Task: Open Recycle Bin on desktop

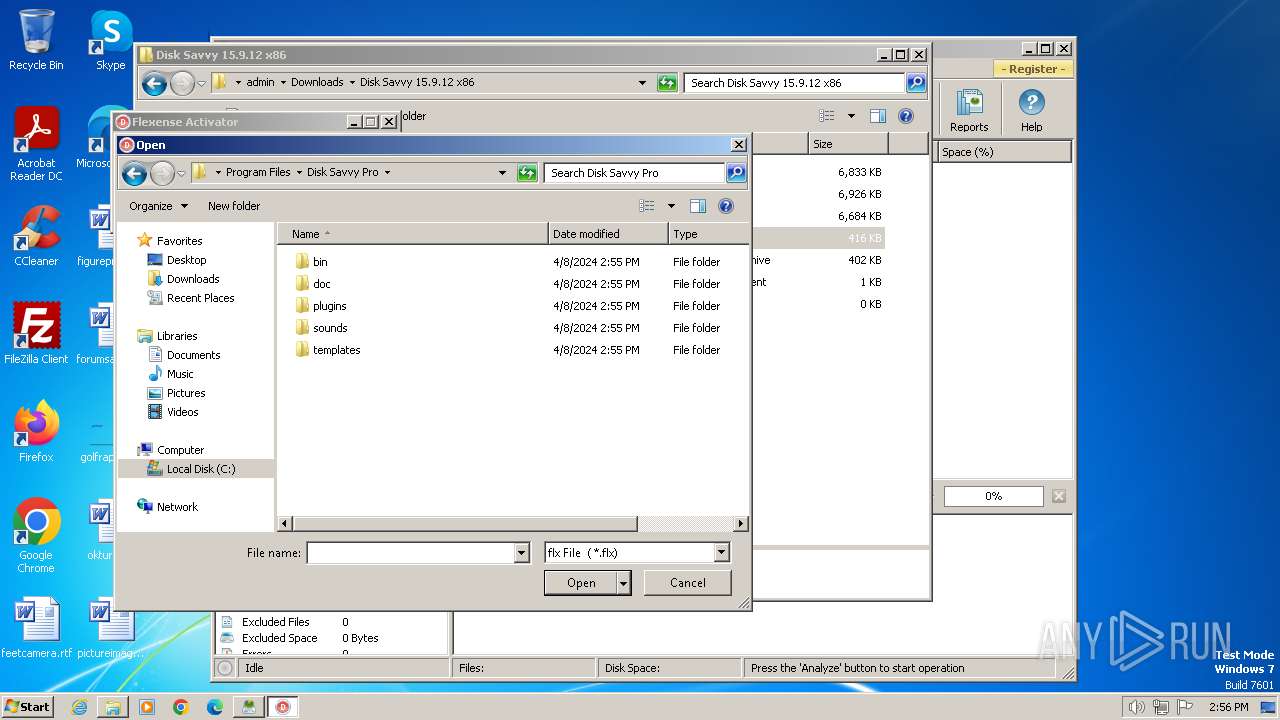Action: (36, 40)
